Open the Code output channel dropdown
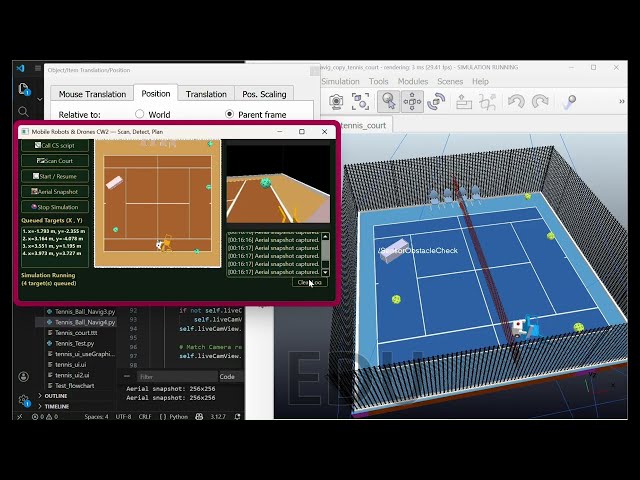Image resolution: width=640 pixels, height=480 pixels. point(230,377)
